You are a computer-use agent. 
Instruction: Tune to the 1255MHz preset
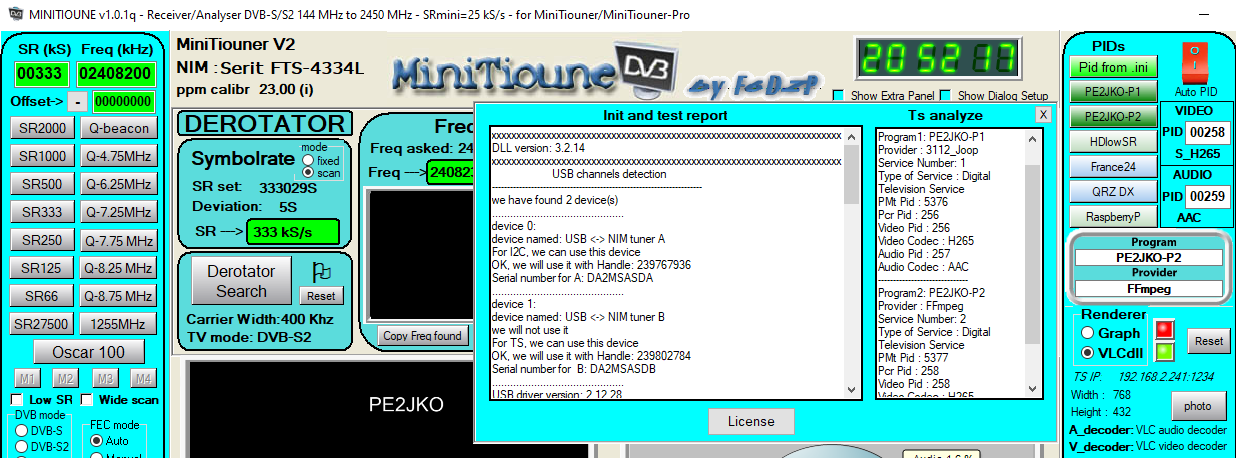pos(119,324)
